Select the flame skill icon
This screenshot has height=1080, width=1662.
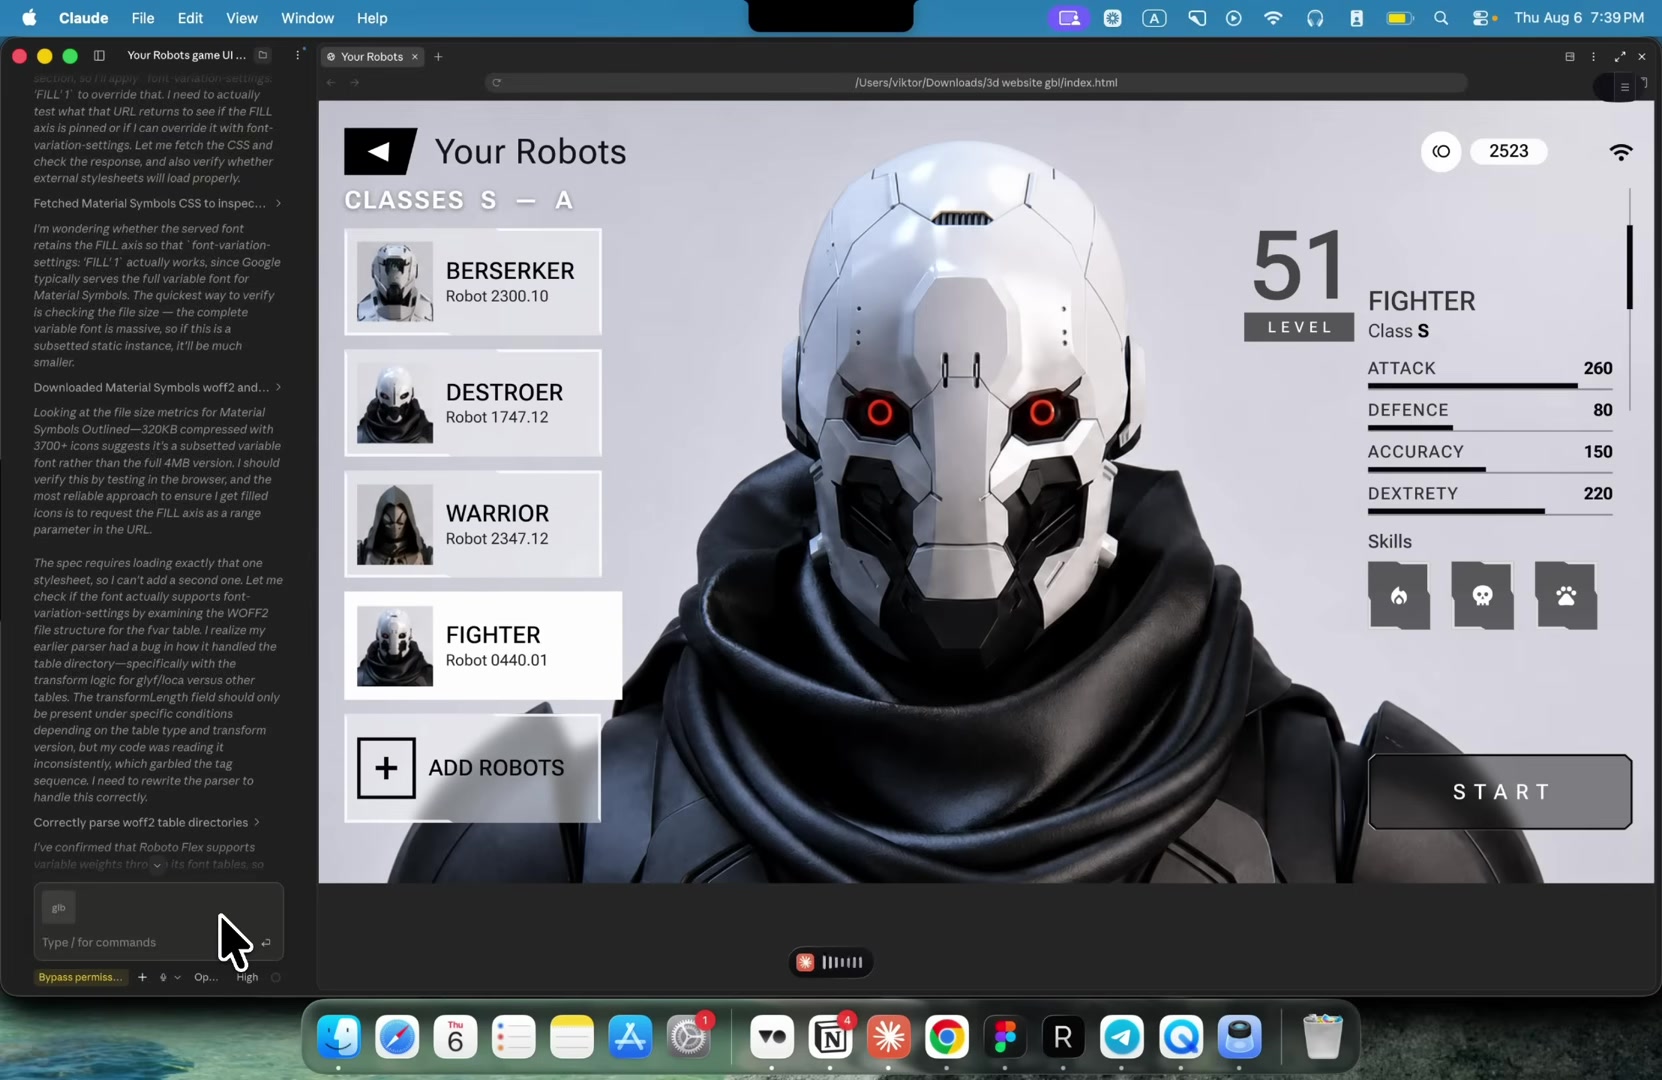coord(1398,596)
